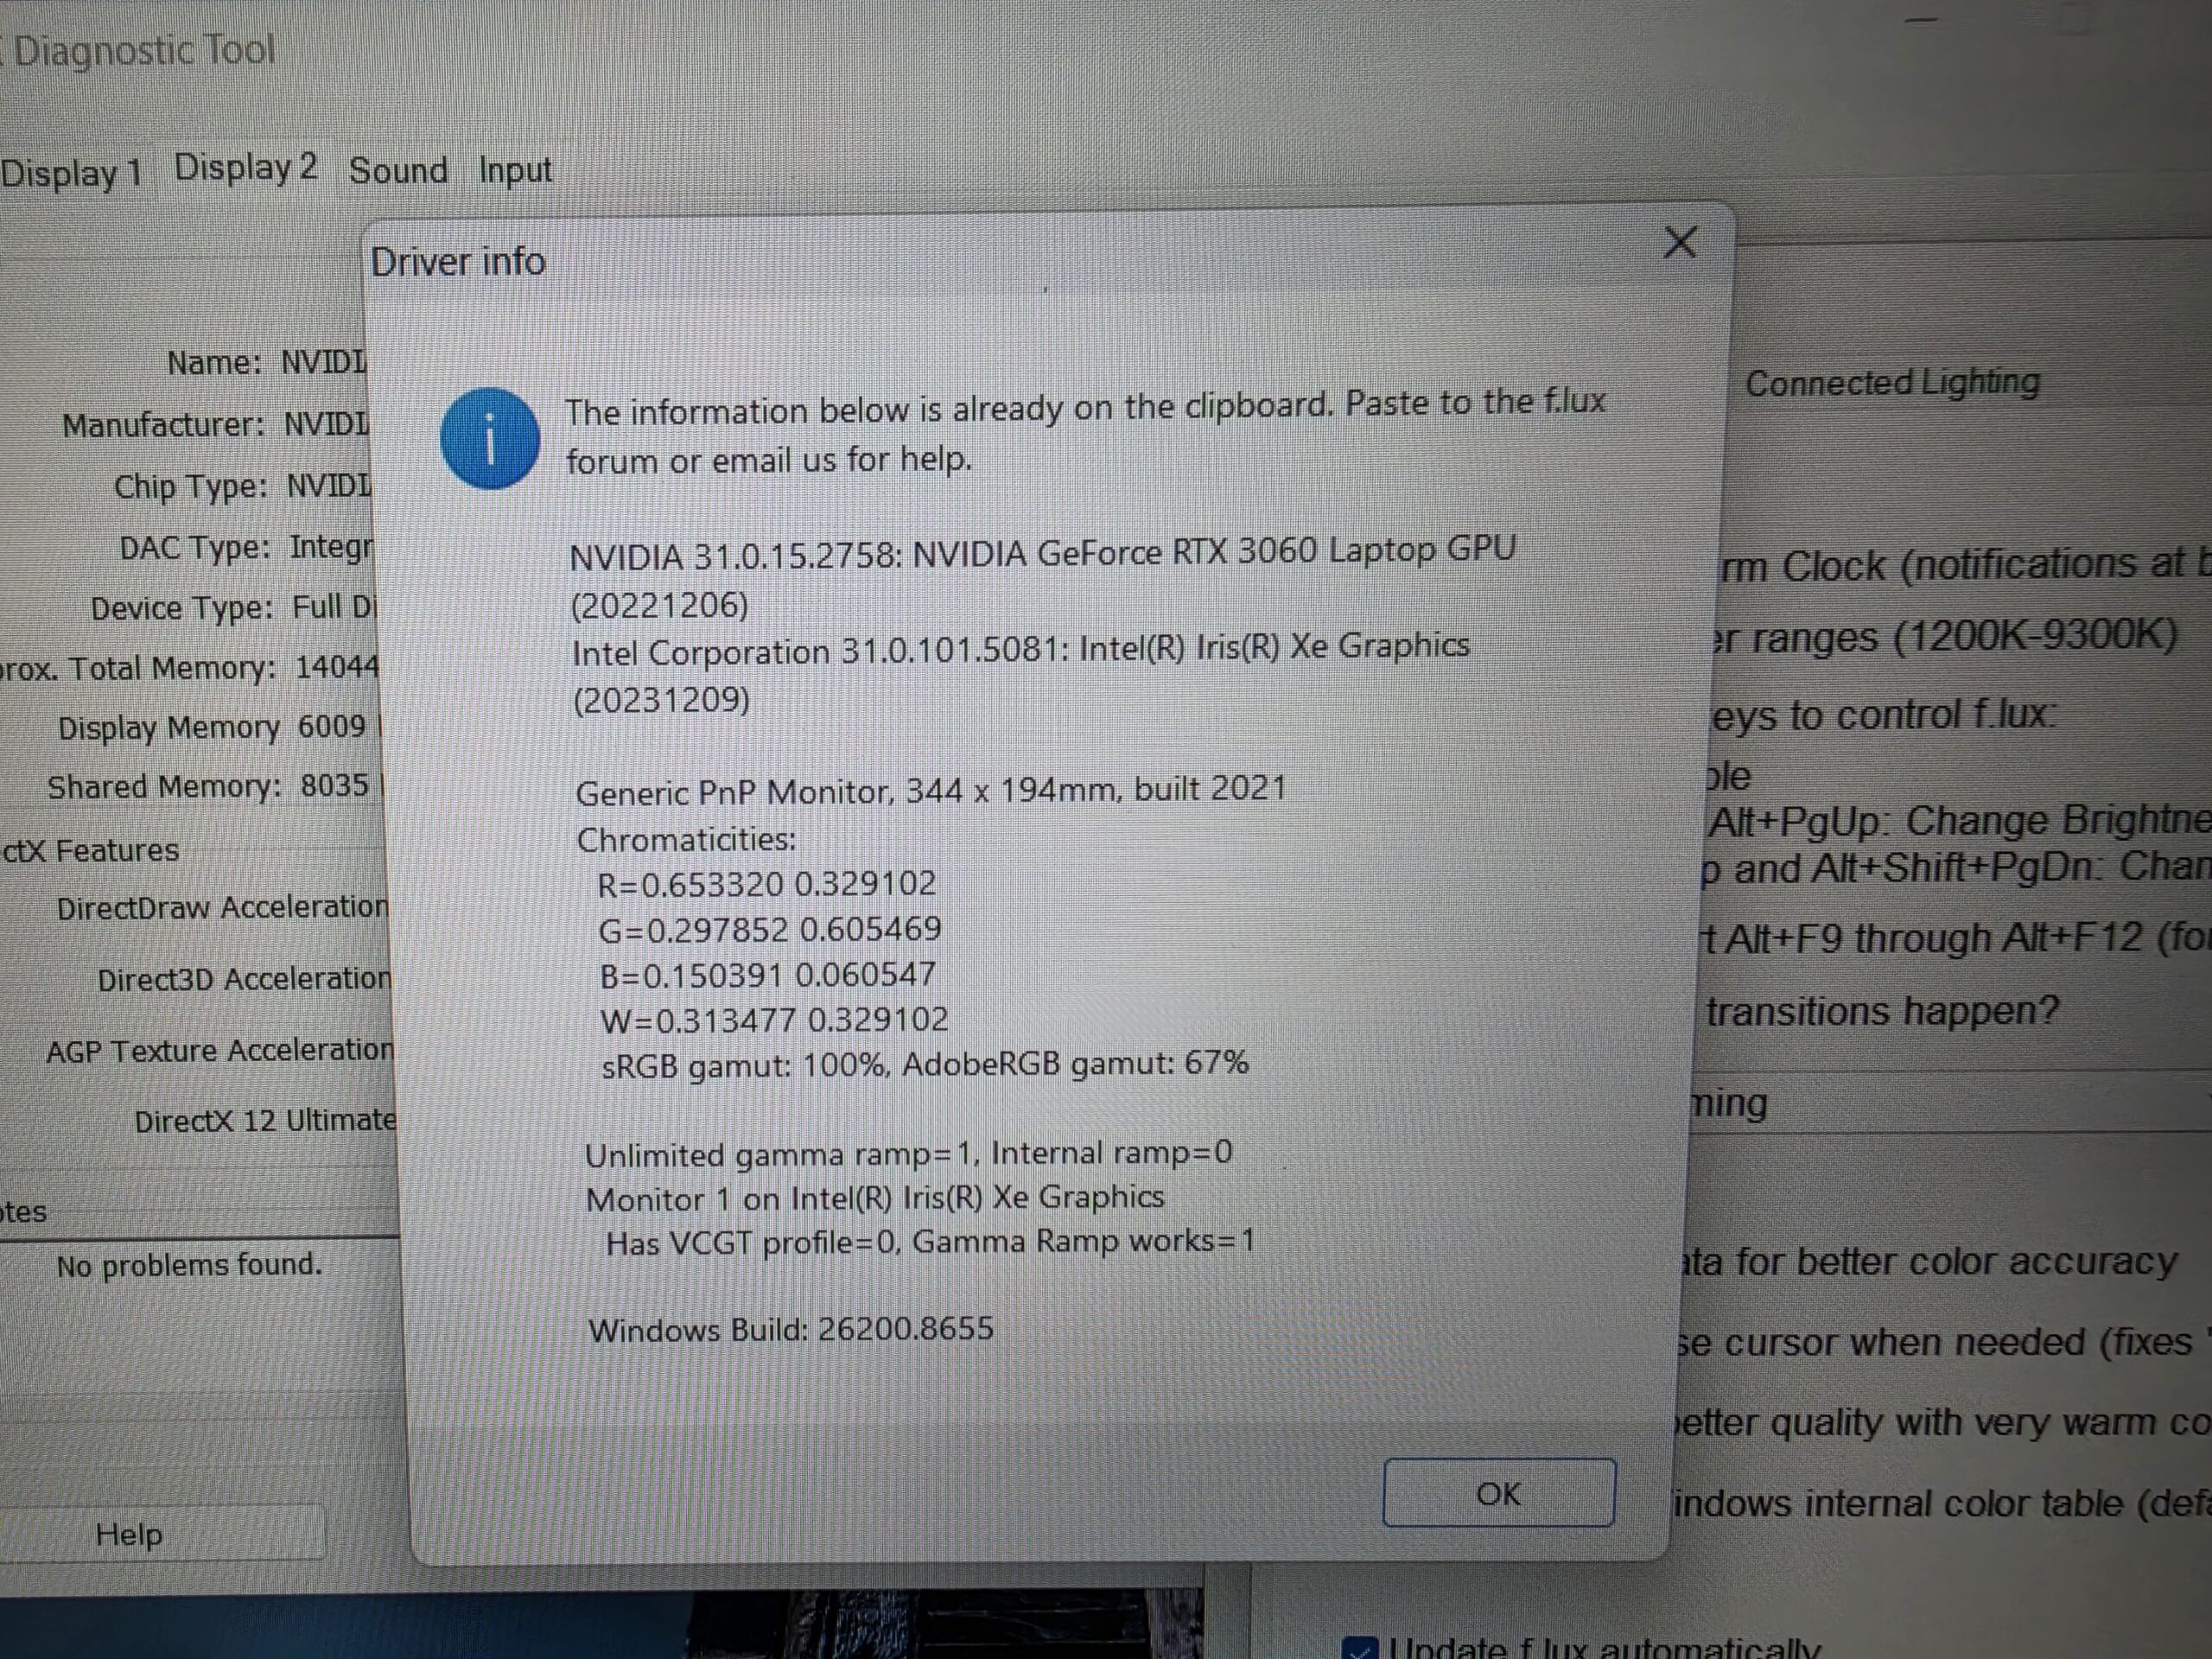Click the blue information icon in Driver info
The height and width of the screenshot is (1659, 2212).
click(x=490, y=439)
